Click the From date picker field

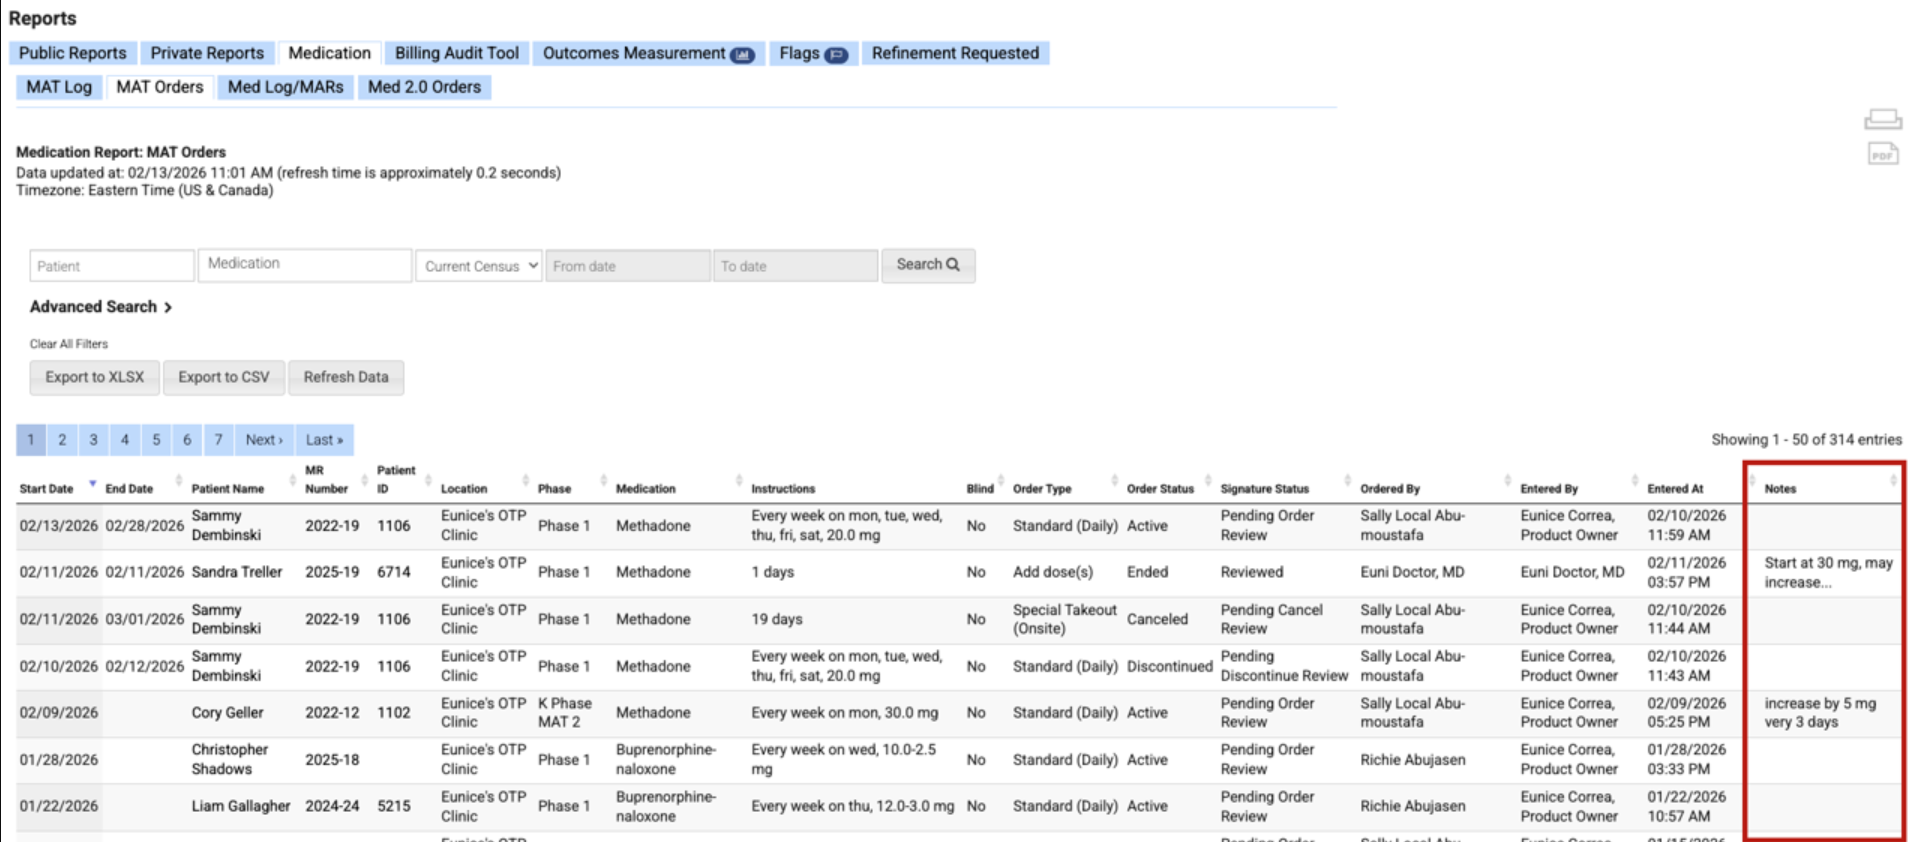click(627, 266)
